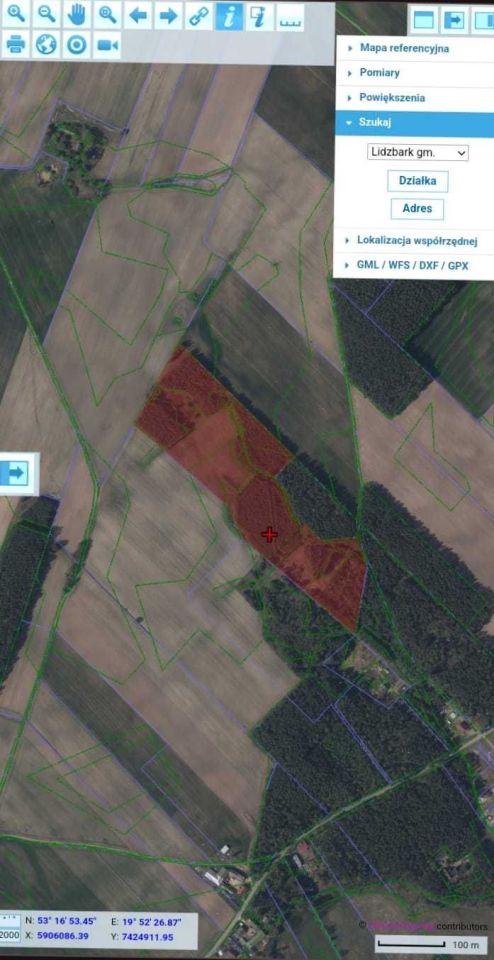This screenshot has height=960, width=494.
Task: Activate the pan hand tool
Action: [x=77, y=15]
